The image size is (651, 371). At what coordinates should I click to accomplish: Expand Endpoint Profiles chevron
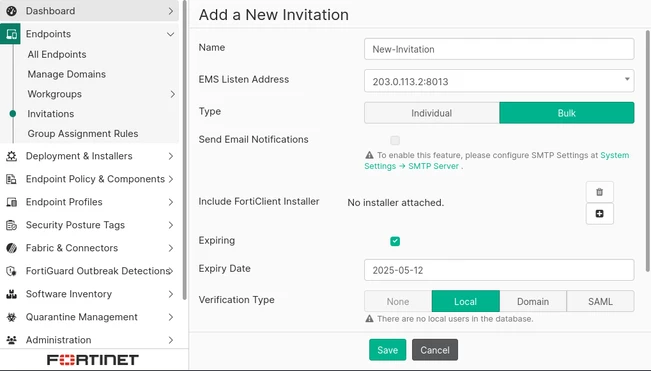171,202
